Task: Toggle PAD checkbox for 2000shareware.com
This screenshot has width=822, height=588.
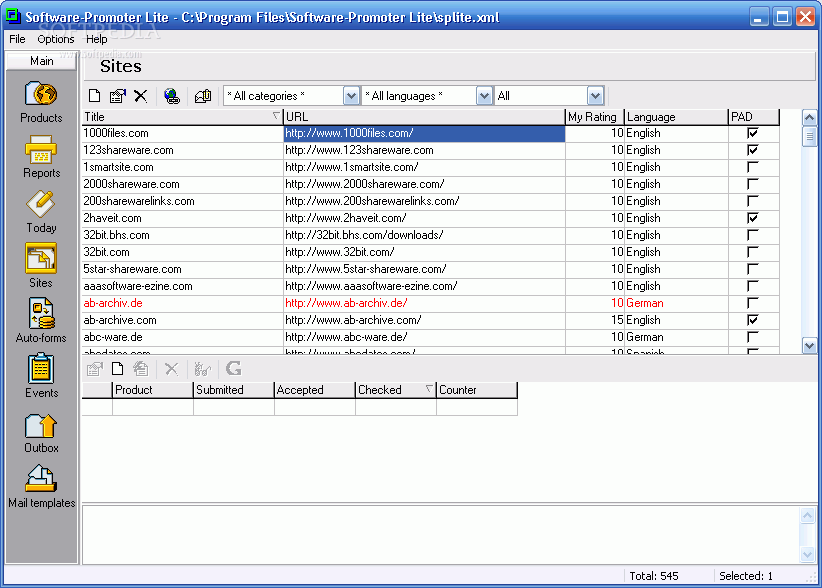Action: 753,184
